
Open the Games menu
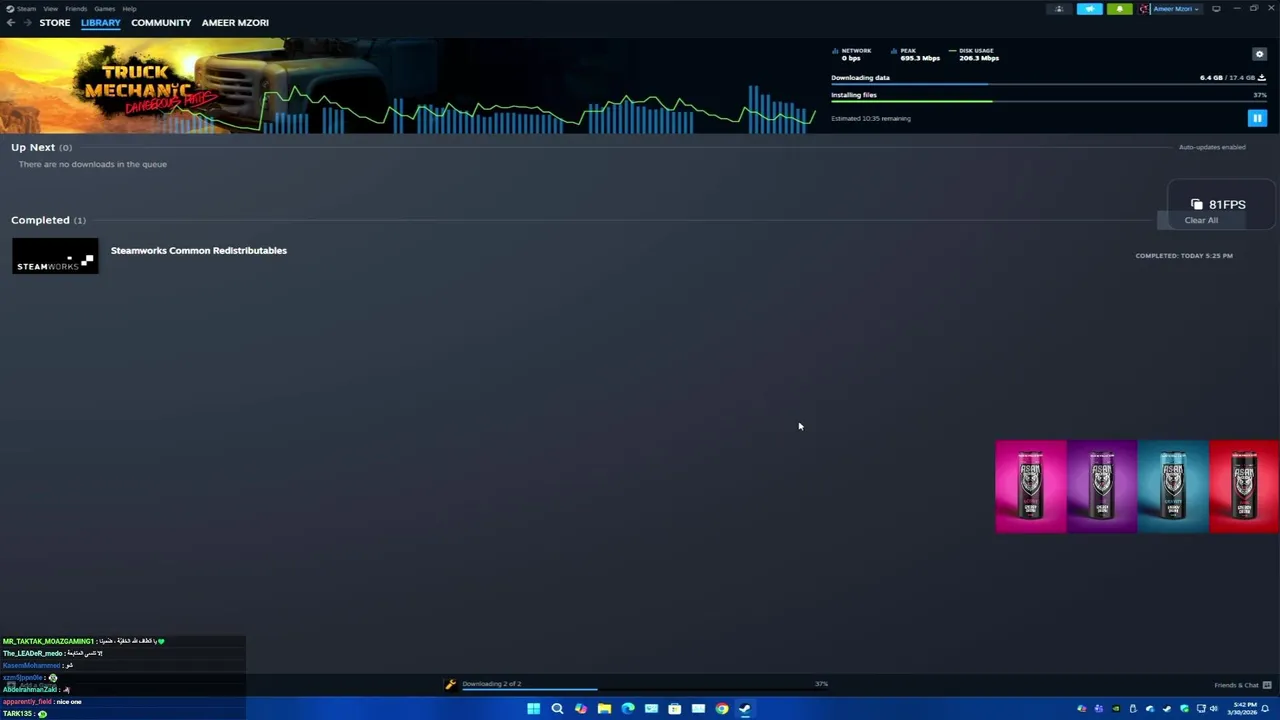pos(104,8)
